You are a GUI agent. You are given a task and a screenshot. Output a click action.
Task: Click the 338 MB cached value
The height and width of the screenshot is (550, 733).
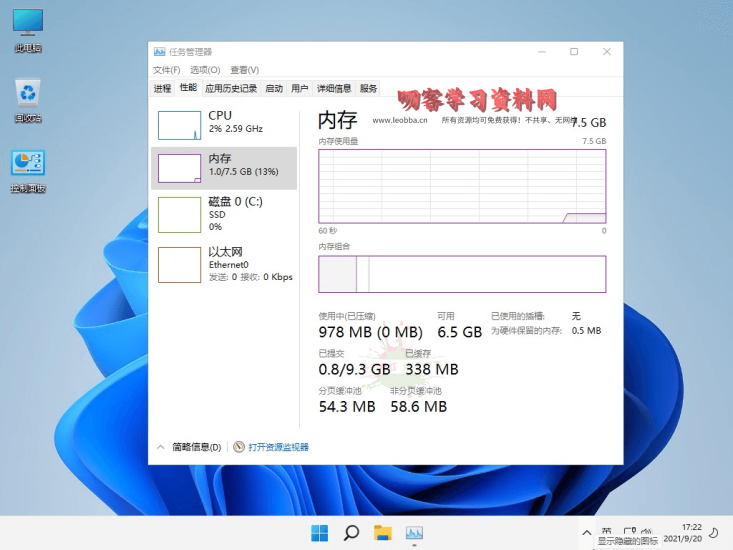point(432,369)
